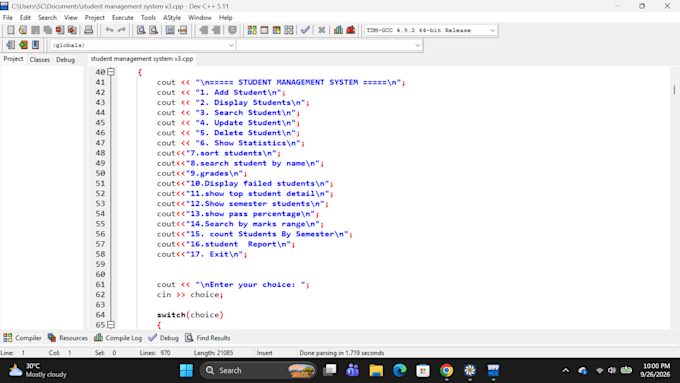Open Google Chrome from the taskbar
Screen dimensions: 680x383
446,370
